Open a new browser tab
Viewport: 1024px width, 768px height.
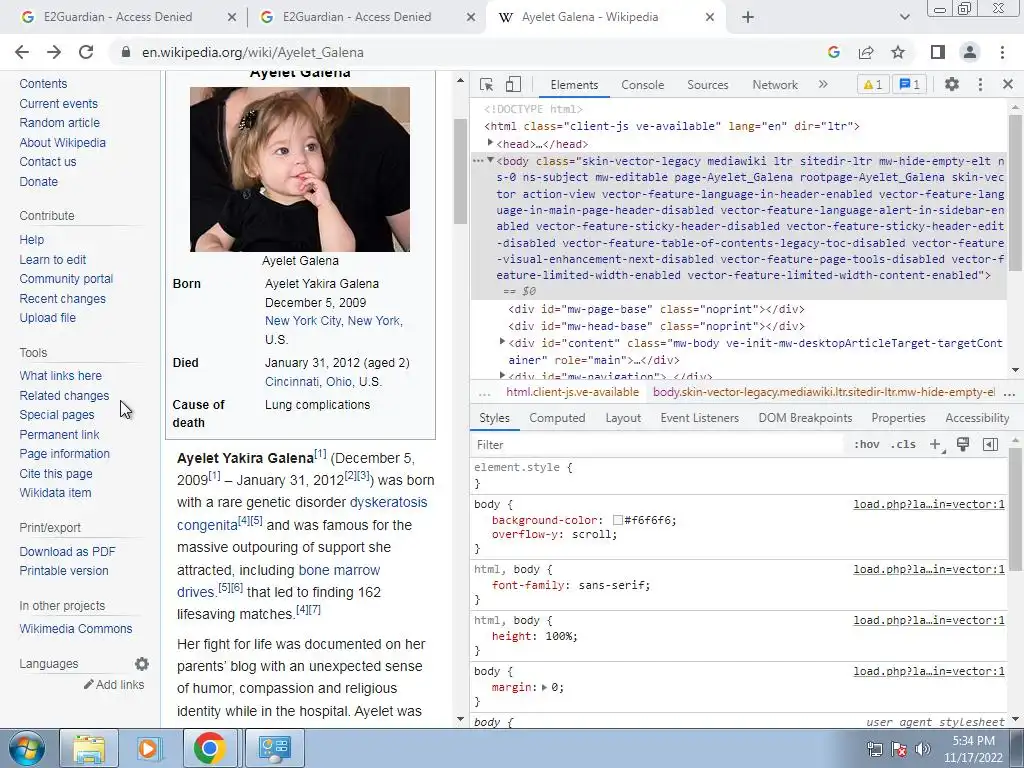(748, 17)
